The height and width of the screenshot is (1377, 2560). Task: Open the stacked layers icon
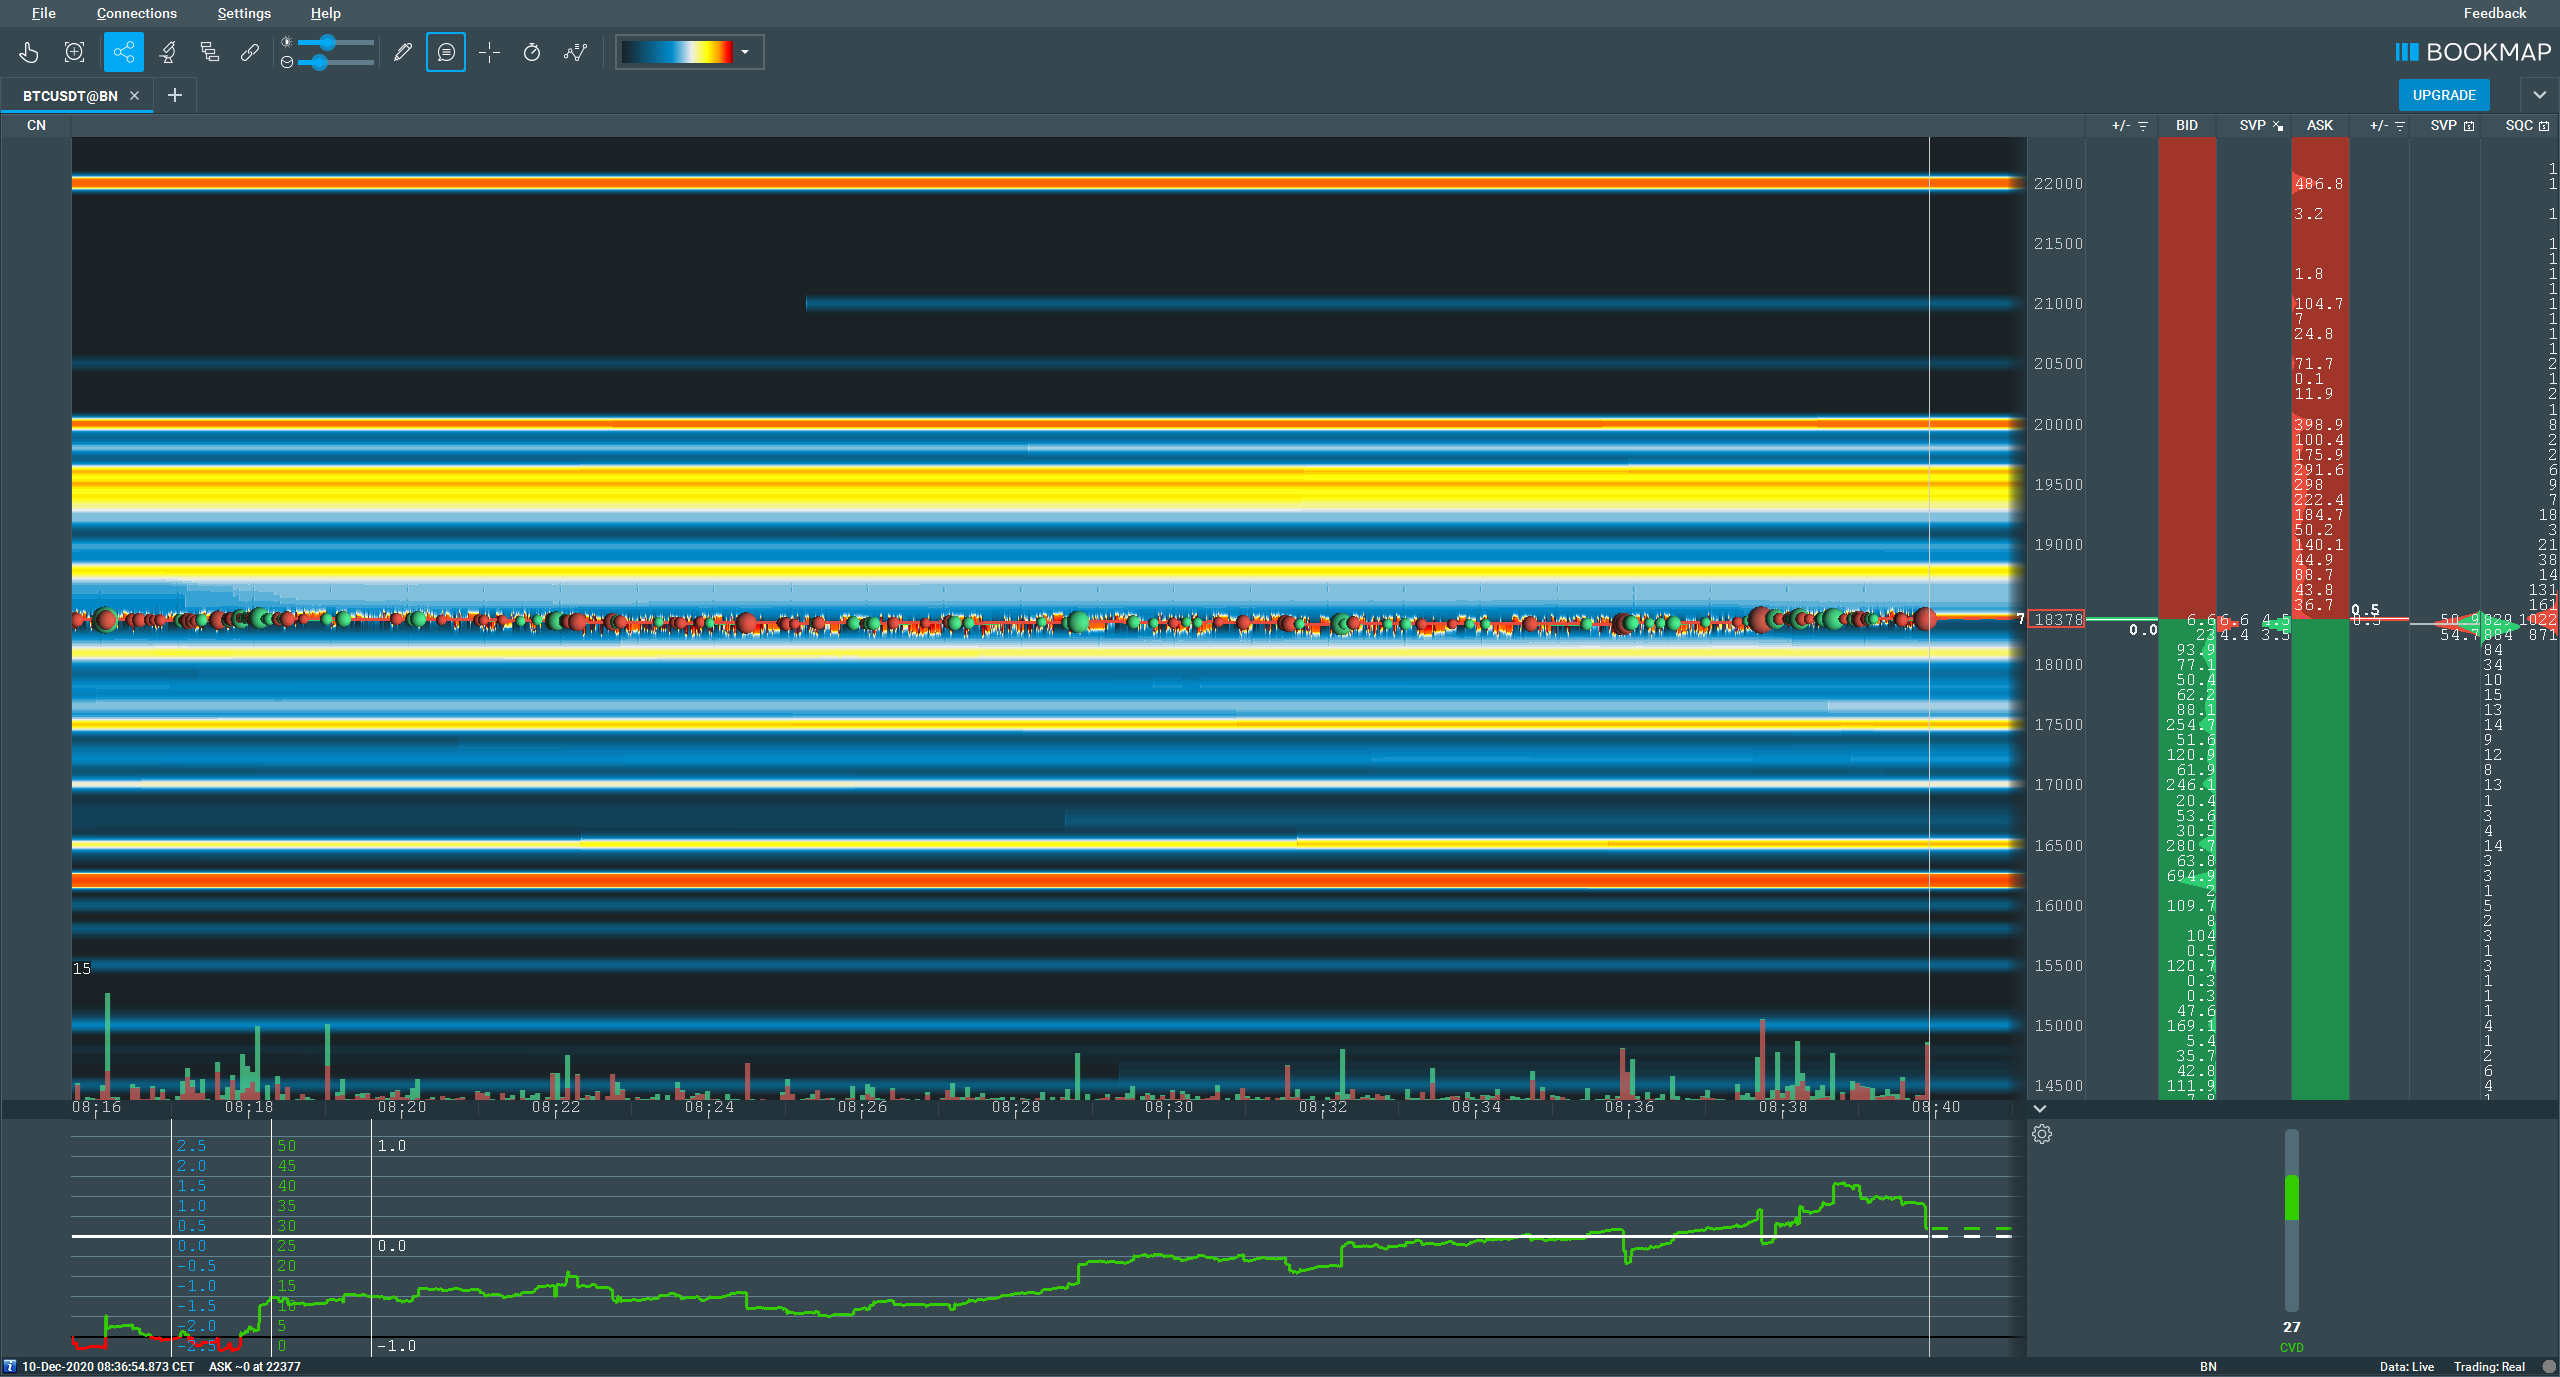click(x=209, y=52)
